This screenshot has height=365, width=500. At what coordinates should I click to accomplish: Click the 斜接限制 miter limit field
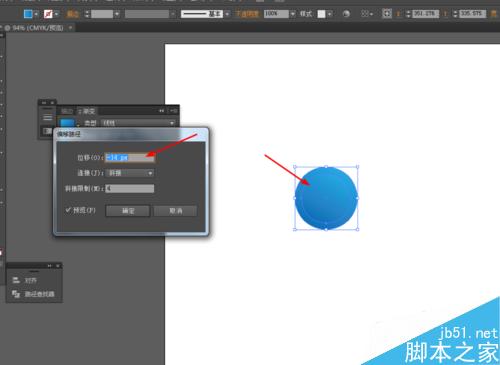click(130, 189)
